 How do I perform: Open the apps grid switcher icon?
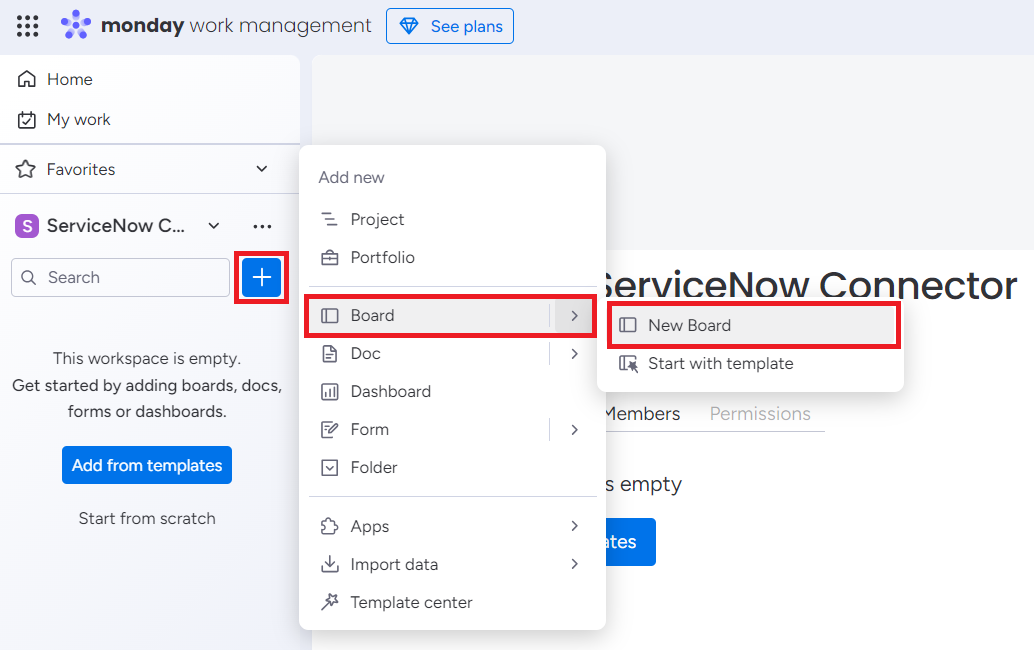(28, 26)
